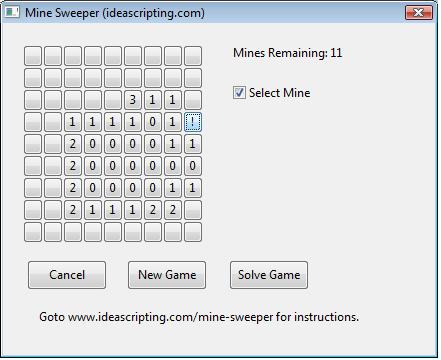Click the 0 cell between two 1s in the '!' row

pos(153,122)
